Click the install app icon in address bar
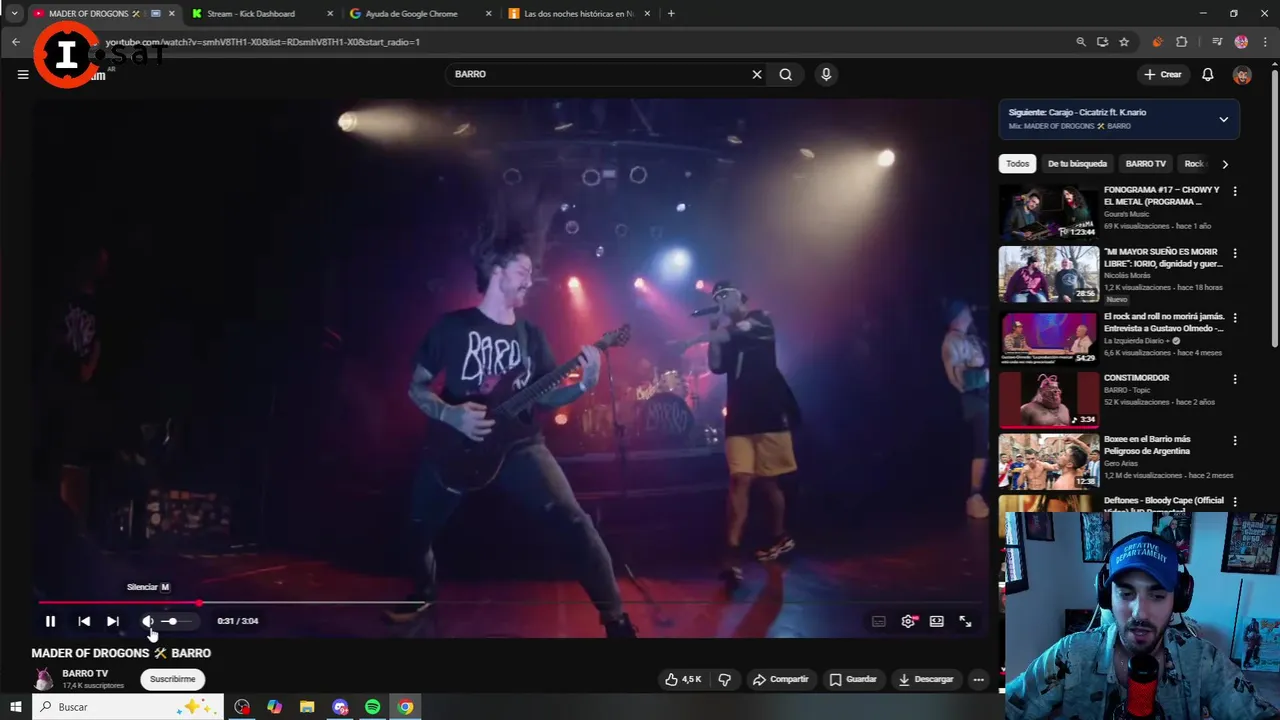Image resolution: width=1280 pixels, height=720 pixels. point(1102,42)
